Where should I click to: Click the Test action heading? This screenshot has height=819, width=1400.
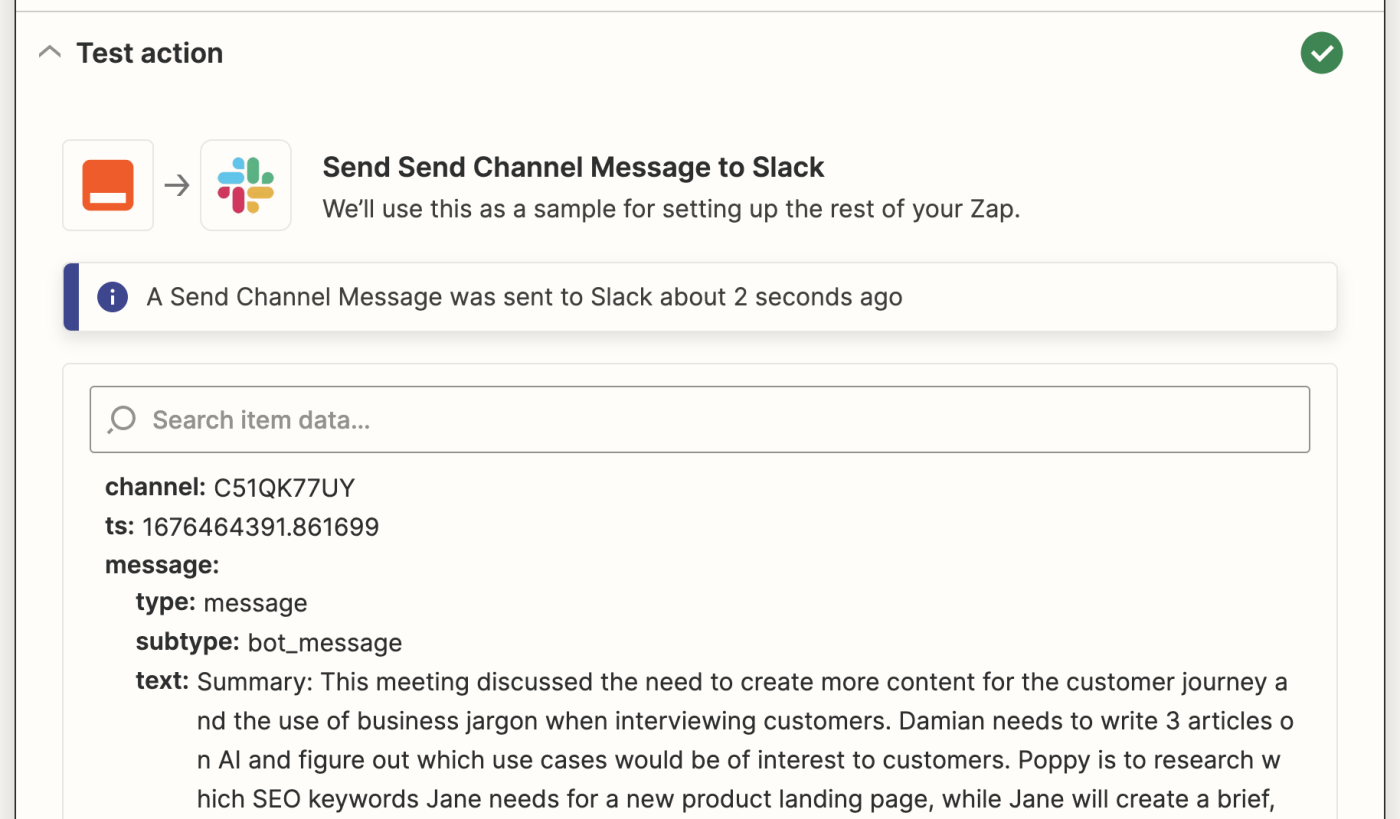[x=150, y=53]
